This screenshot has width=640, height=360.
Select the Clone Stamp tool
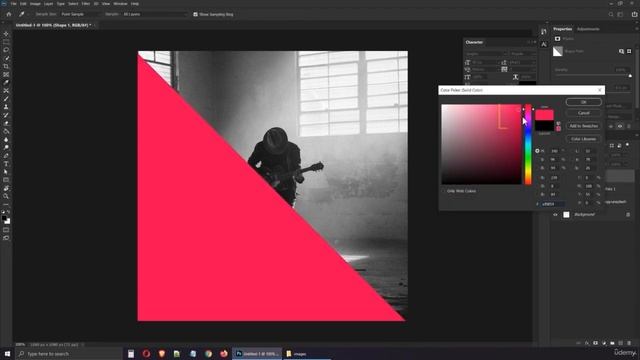(6, 107)
